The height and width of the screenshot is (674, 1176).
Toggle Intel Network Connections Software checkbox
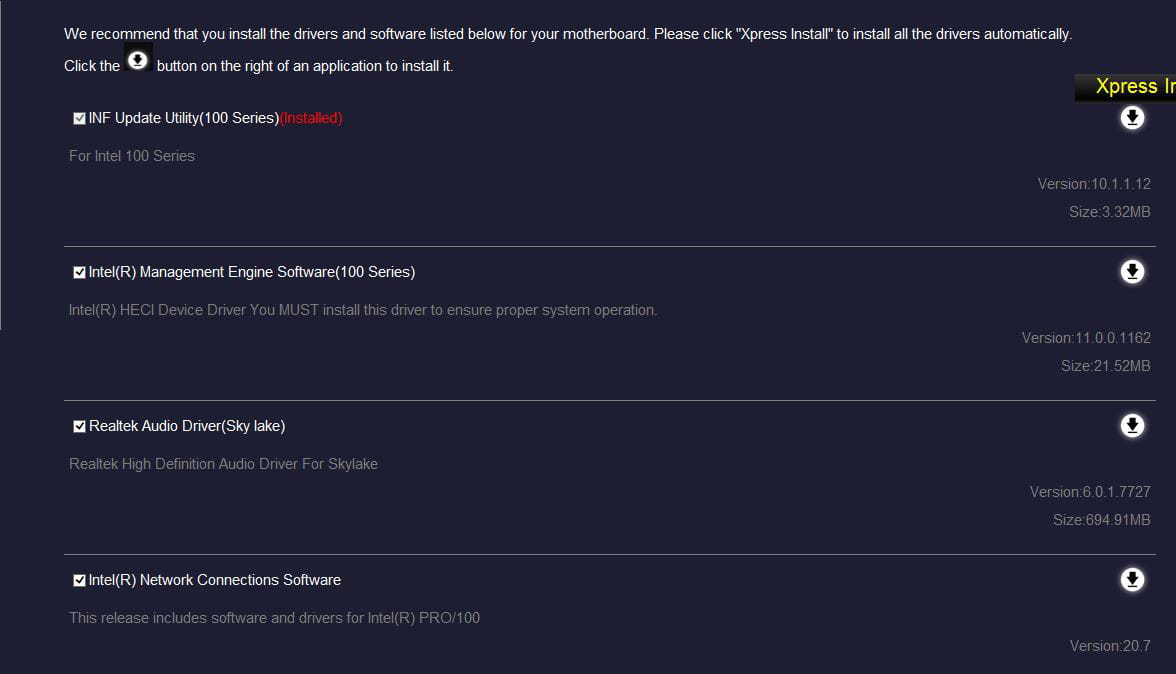[79, 580]
